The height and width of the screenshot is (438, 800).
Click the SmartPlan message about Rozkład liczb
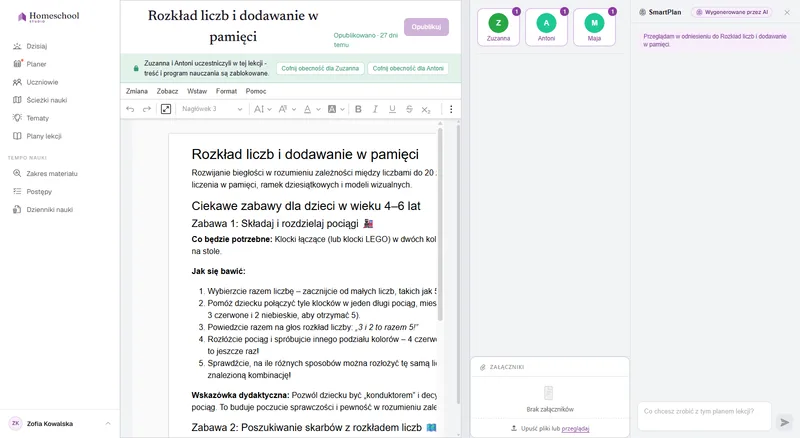[714, 40]
